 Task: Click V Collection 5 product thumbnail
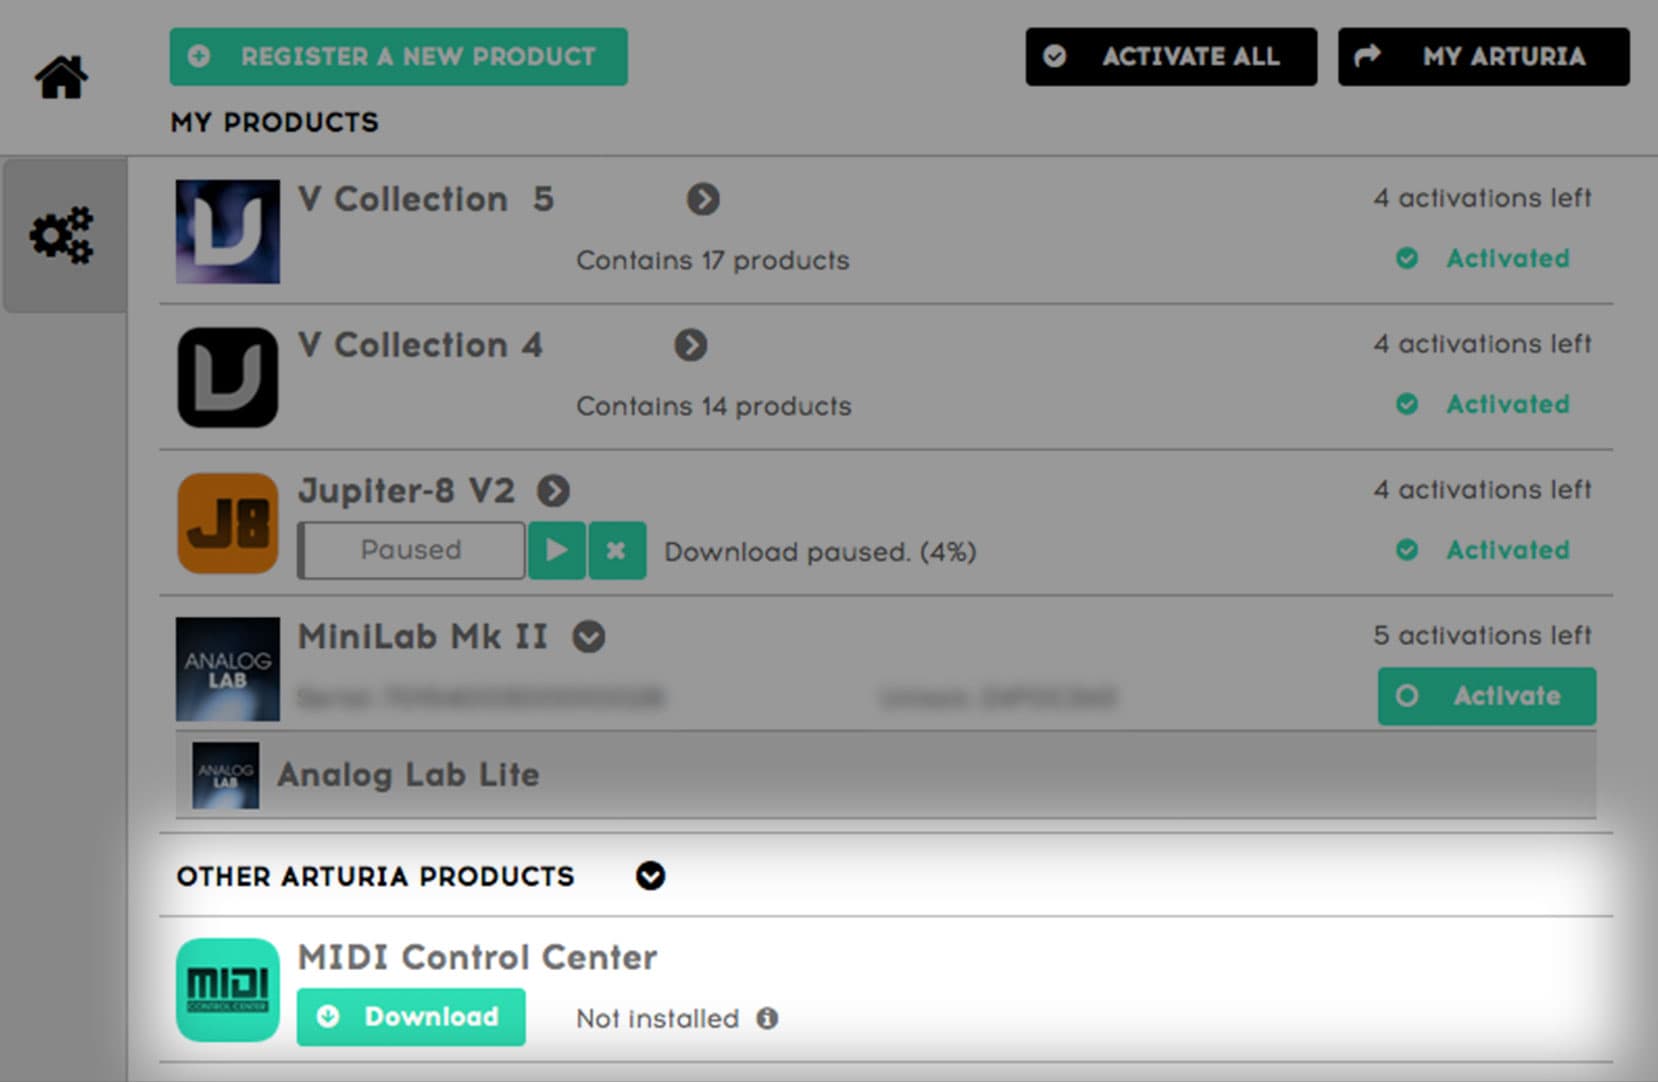click(x=228, y=231)
